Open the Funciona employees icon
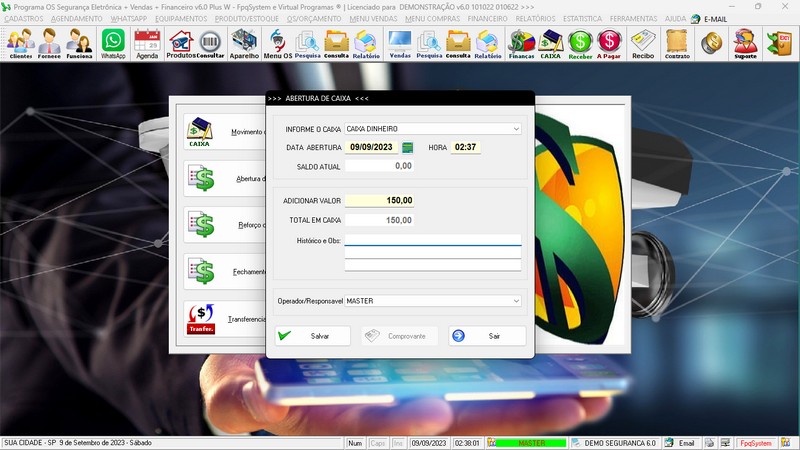 (x=80, y=44)
